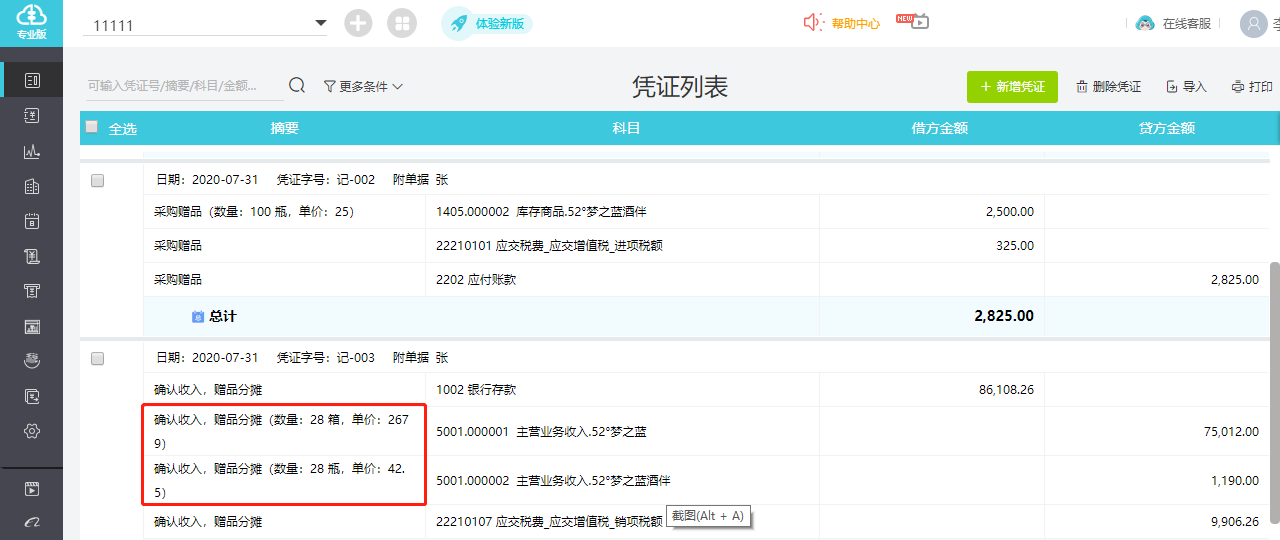Open the stacked bowl sidebar icon
The height and width of the screenshot is (540, 1280).
pos(32,361)
